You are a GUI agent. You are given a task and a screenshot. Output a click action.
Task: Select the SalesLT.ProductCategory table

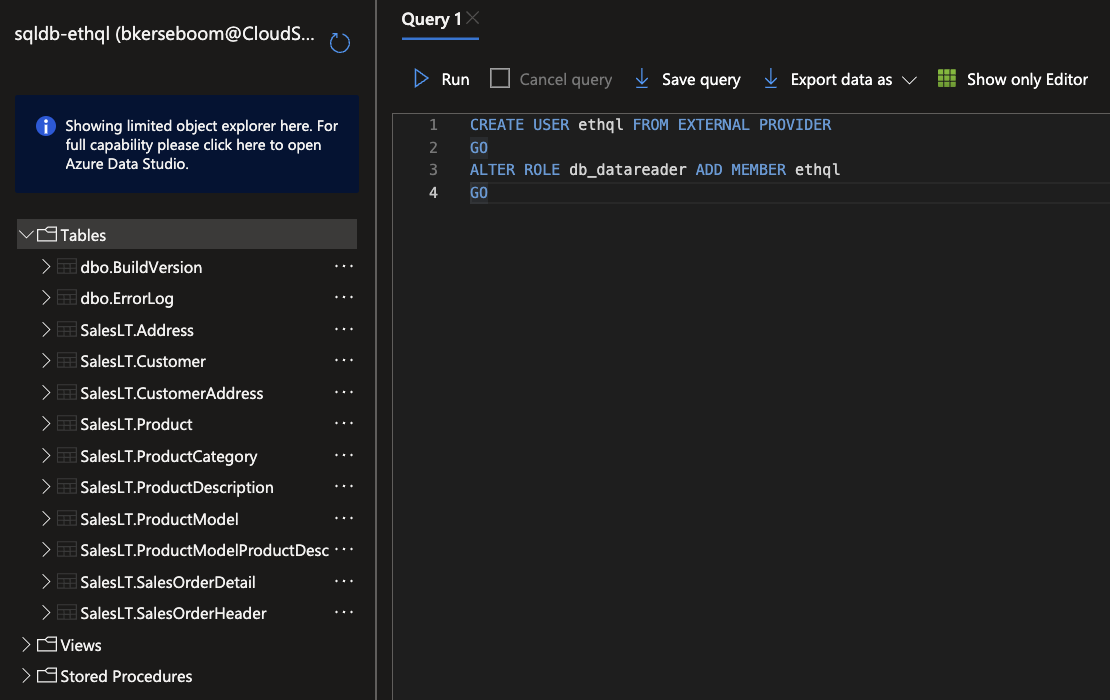pyautogui.click(x=168, y=456)
